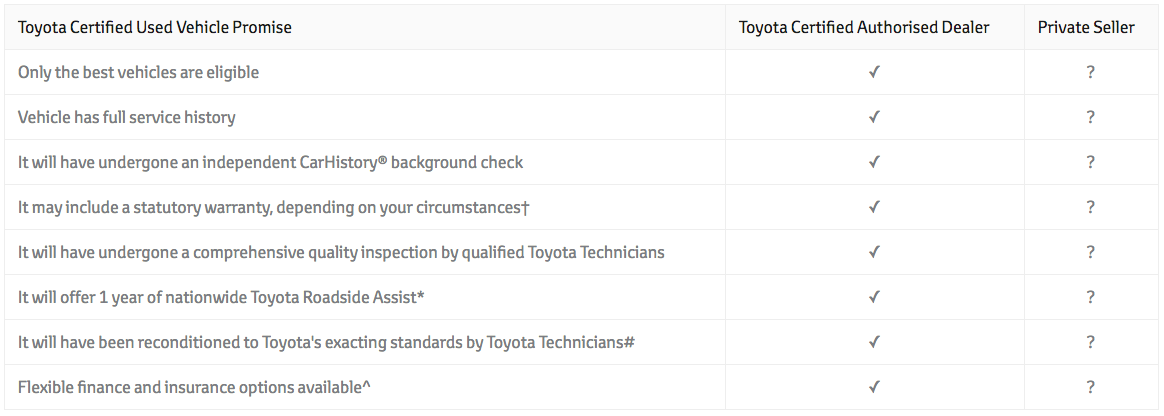Image resolution: width=1164 pixels, height=416 pixels.
Task: Click the 'Toyota Certified Authorised Dealer' column header
Action: [864, 27]
